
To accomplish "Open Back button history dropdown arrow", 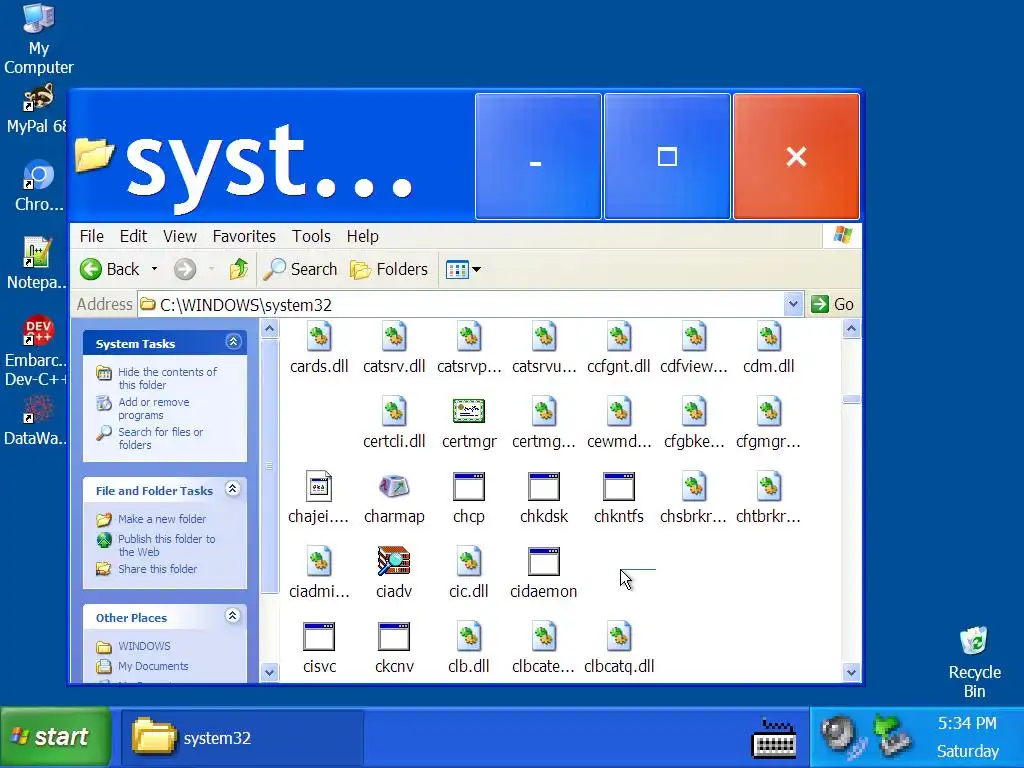I will coord(154,269).
